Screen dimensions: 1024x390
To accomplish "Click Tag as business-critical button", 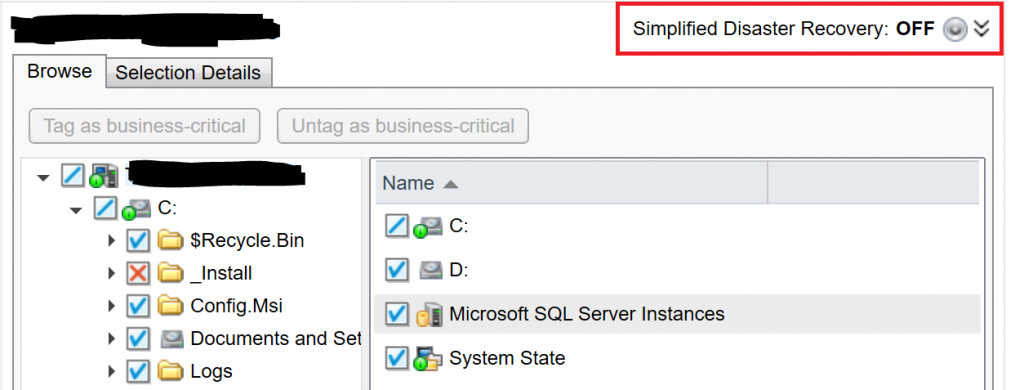I will [x=144, y=125].
